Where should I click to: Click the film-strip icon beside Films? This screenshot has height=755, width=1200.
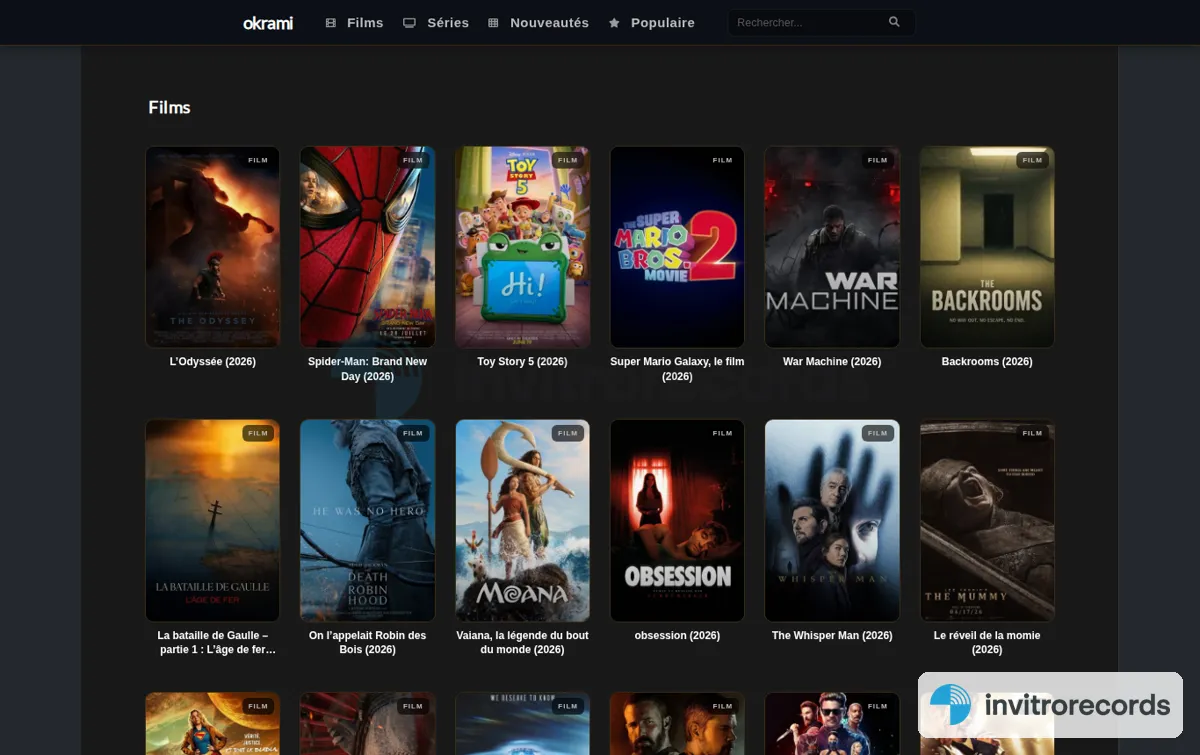pyautogui.click(x=331, y=23)
